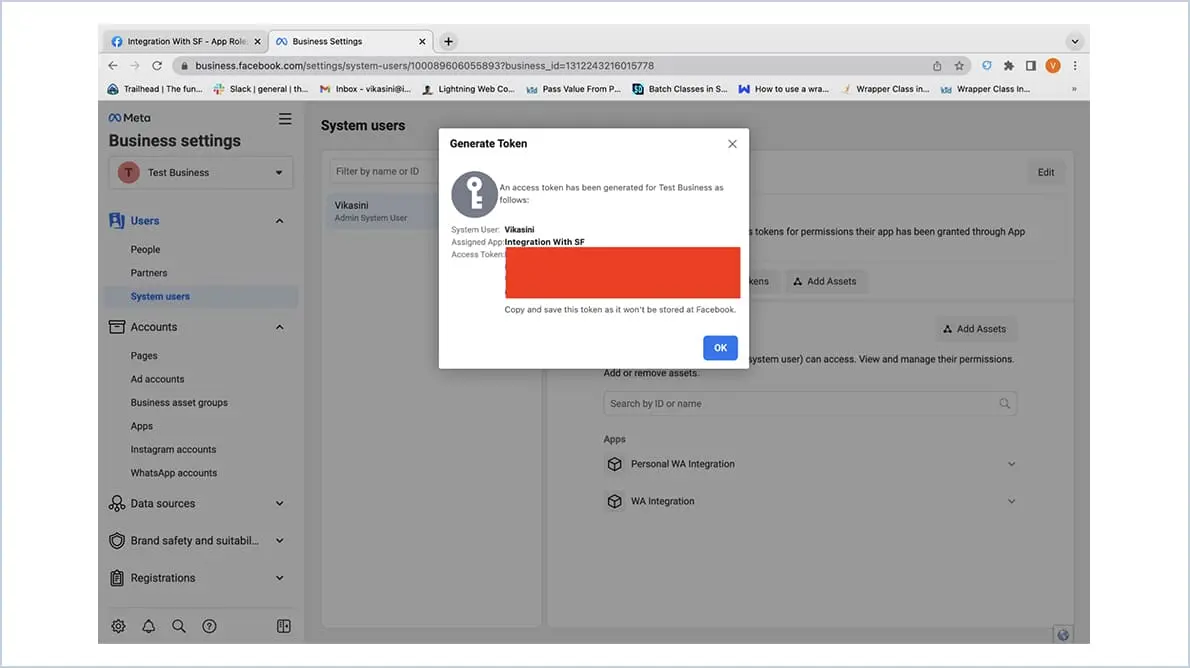Expand the Data sources section

(x=279, y=503)
